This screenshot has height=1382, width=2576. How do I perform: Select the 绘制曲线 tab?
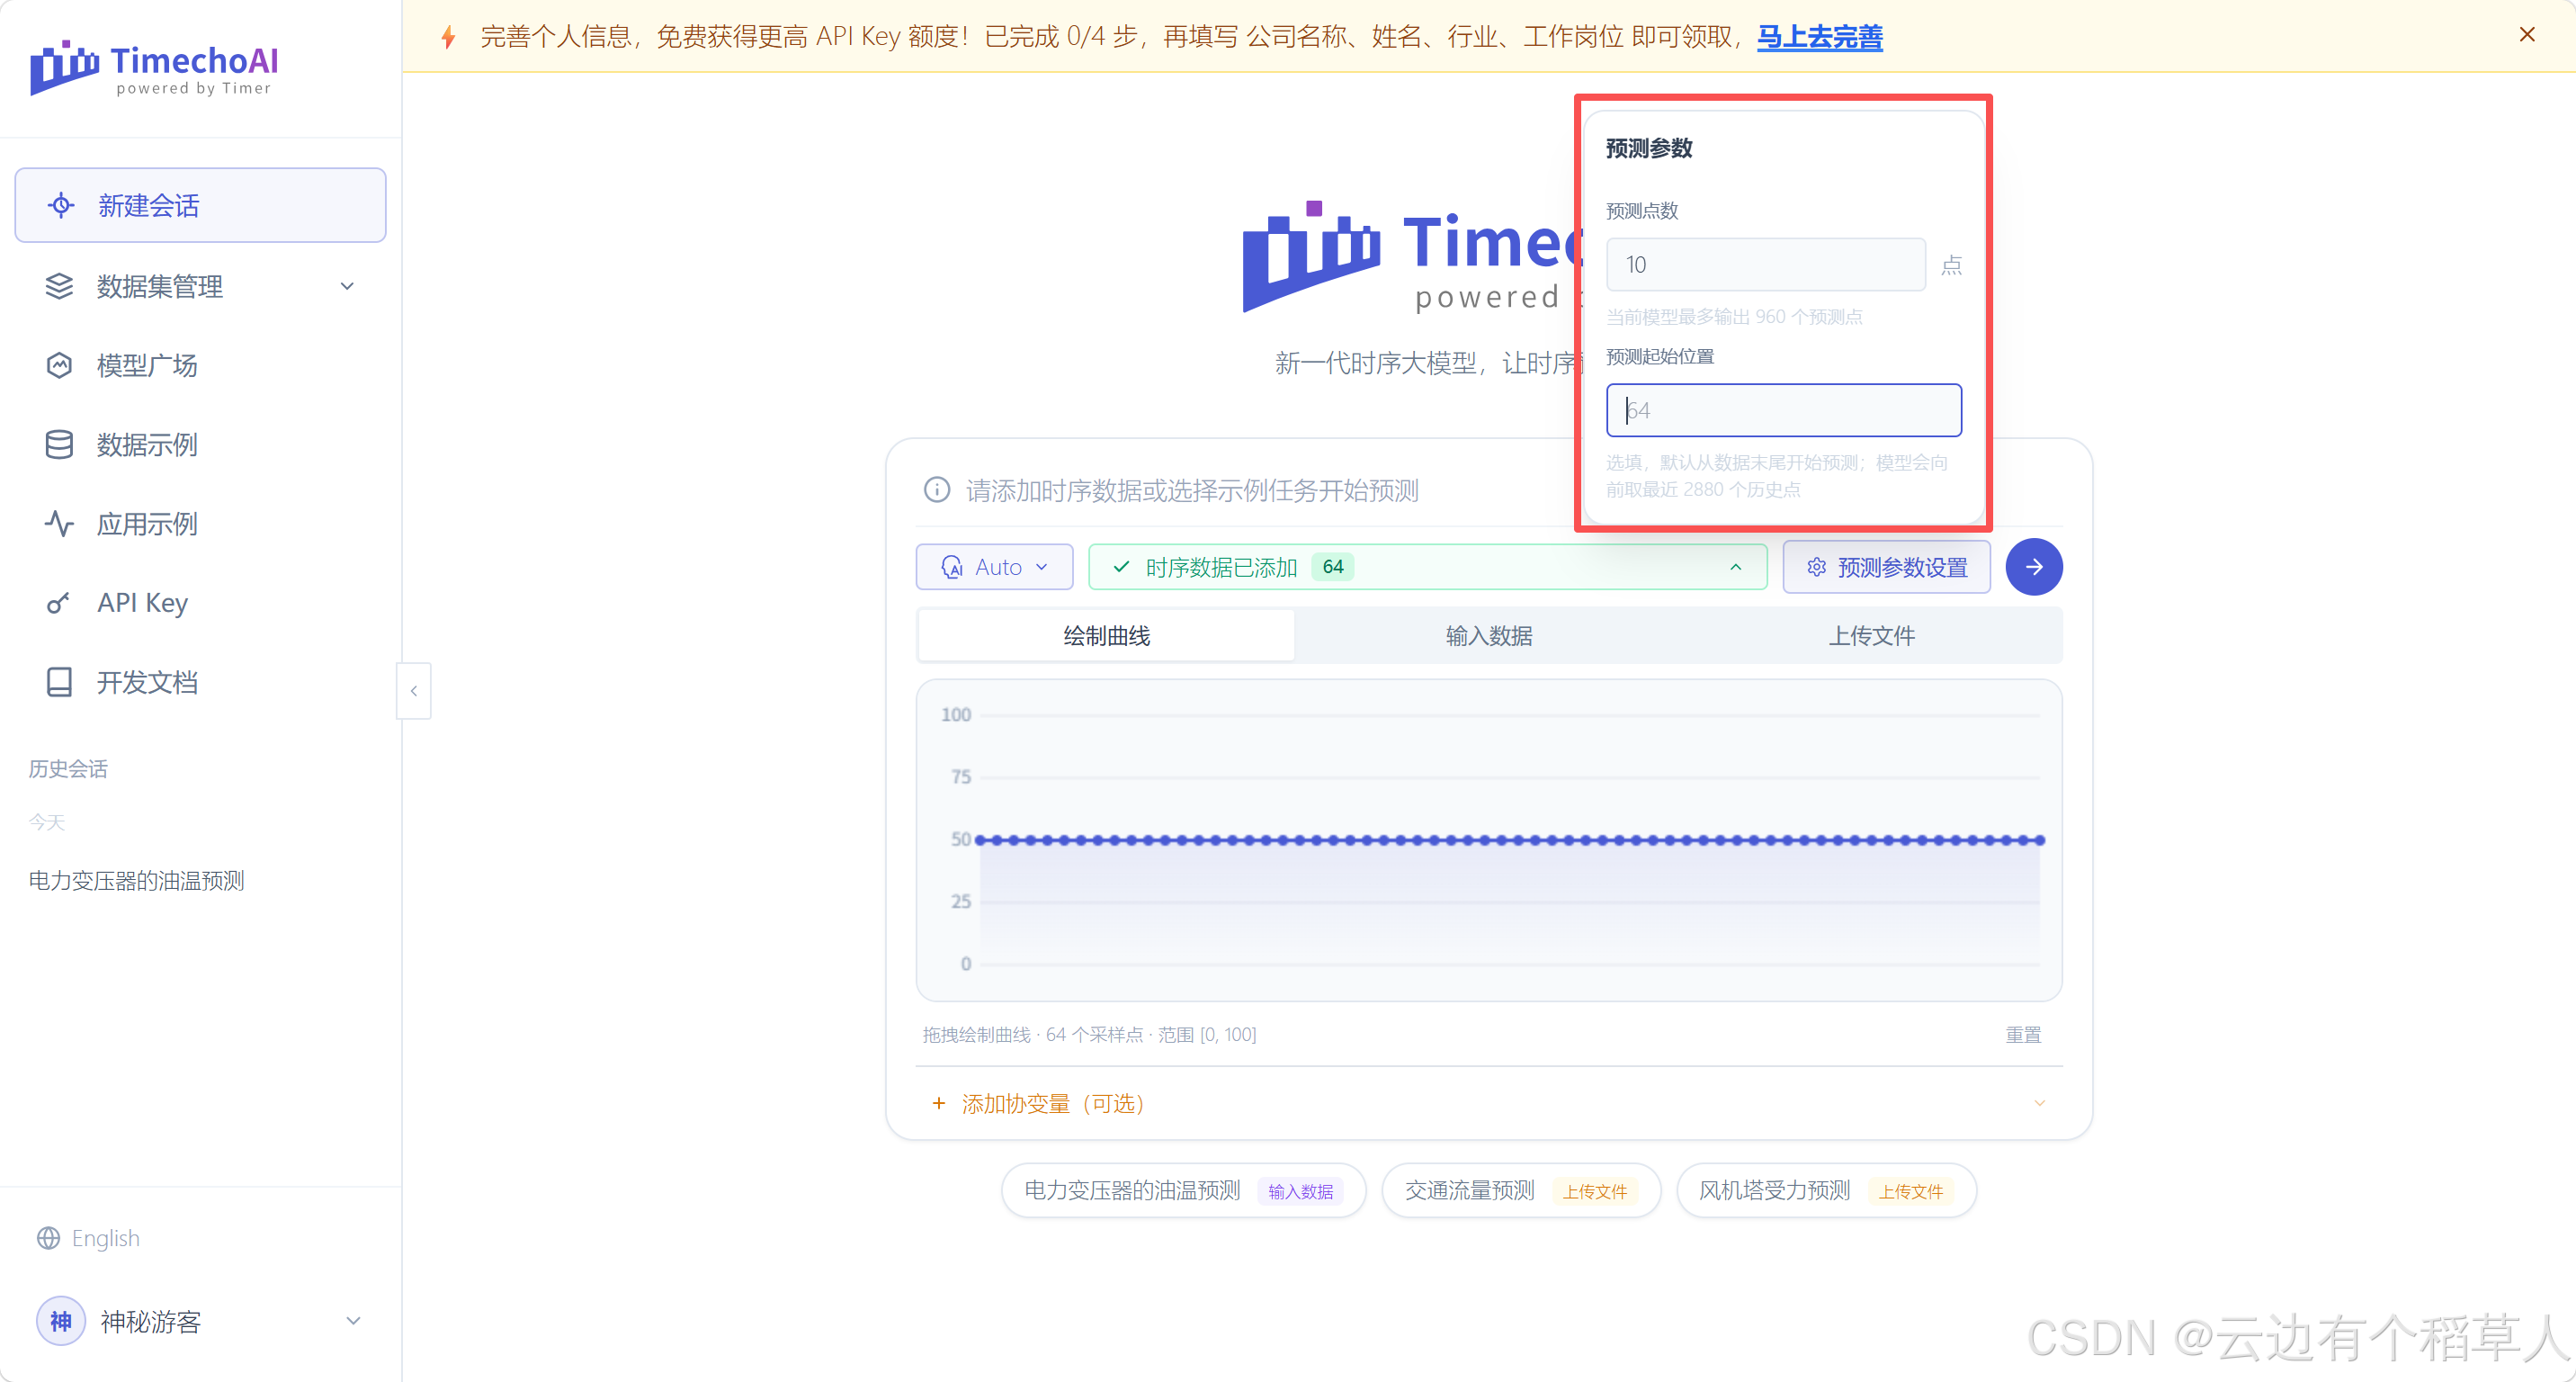pyautogui.click(x=1107, y=636)
